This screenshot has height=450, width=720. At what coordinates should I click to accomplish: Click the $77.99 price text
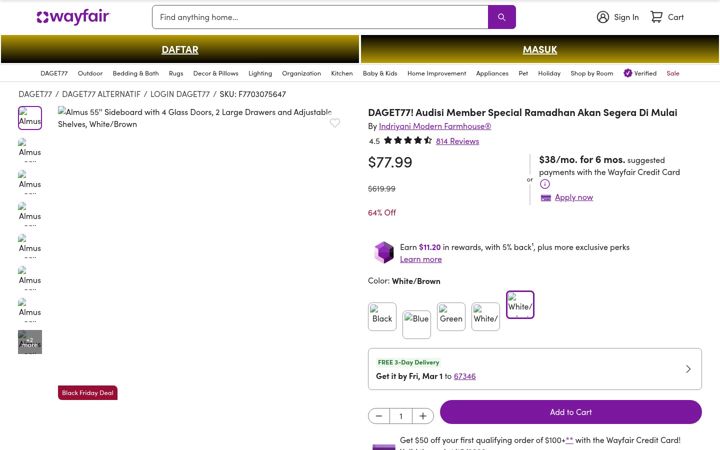point(390,162)
